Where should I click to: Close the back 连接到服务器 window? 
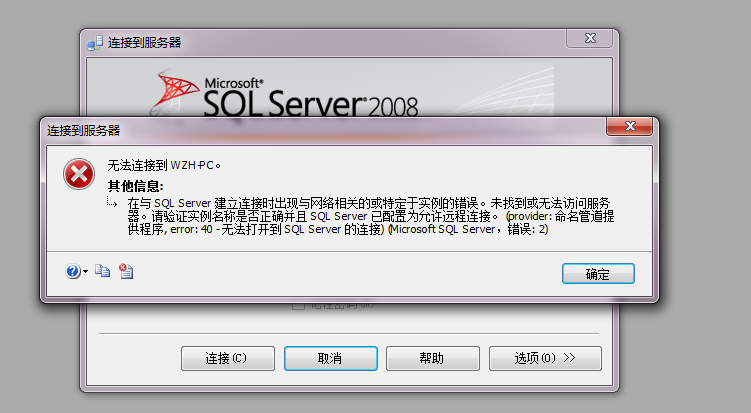[x=590, y=38]
